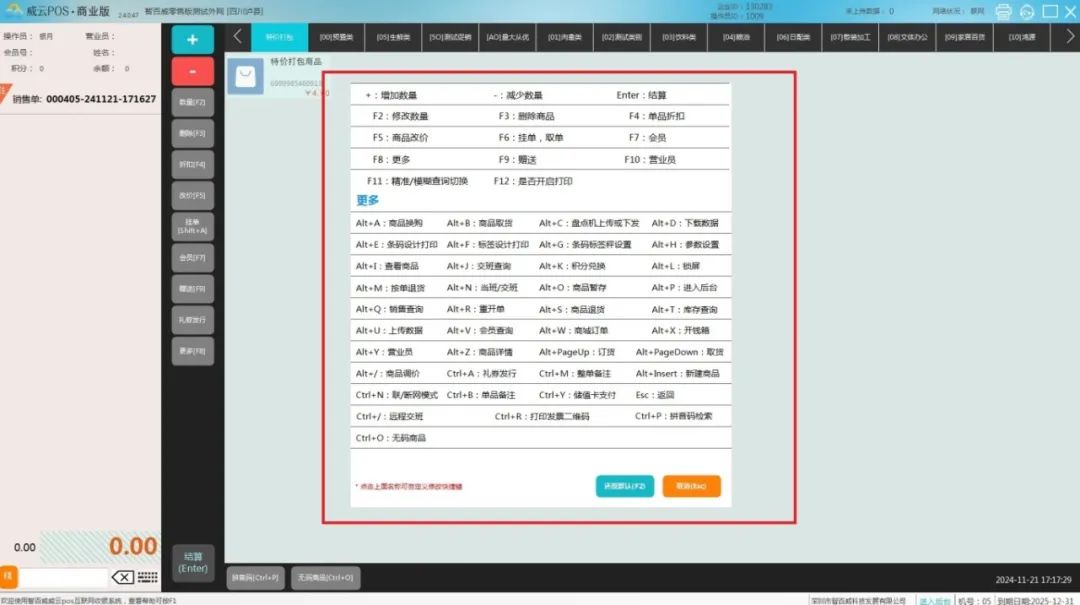The height and width of the screenshot is (605, 1080).
Task: Click the teal plus quantity button
Action: click(192, 39)
